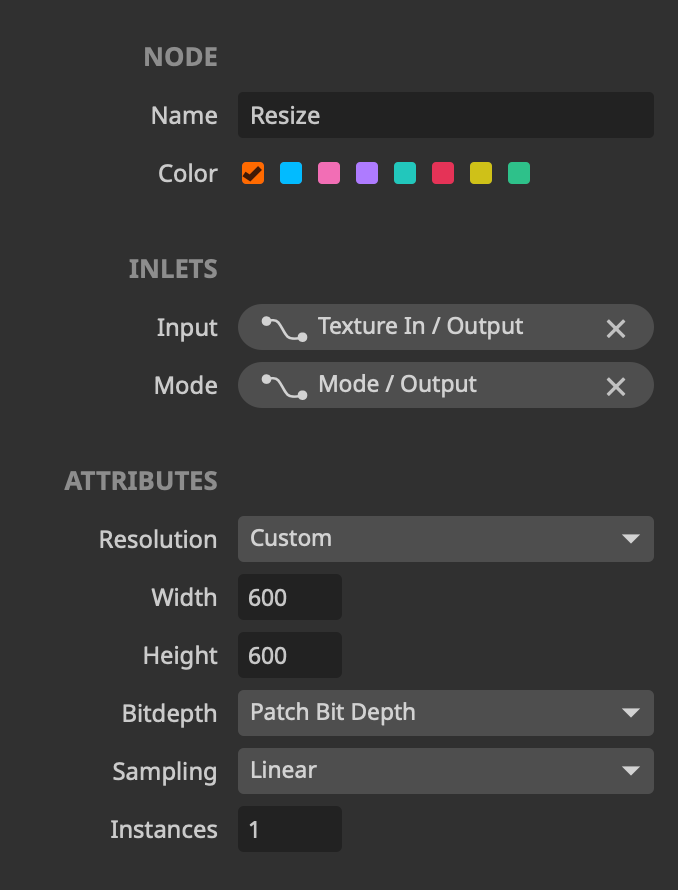Remove the Texture In / Output connection
Viewport: 678px width, 890px height.
pyautogui.click(x=616, y=328)
